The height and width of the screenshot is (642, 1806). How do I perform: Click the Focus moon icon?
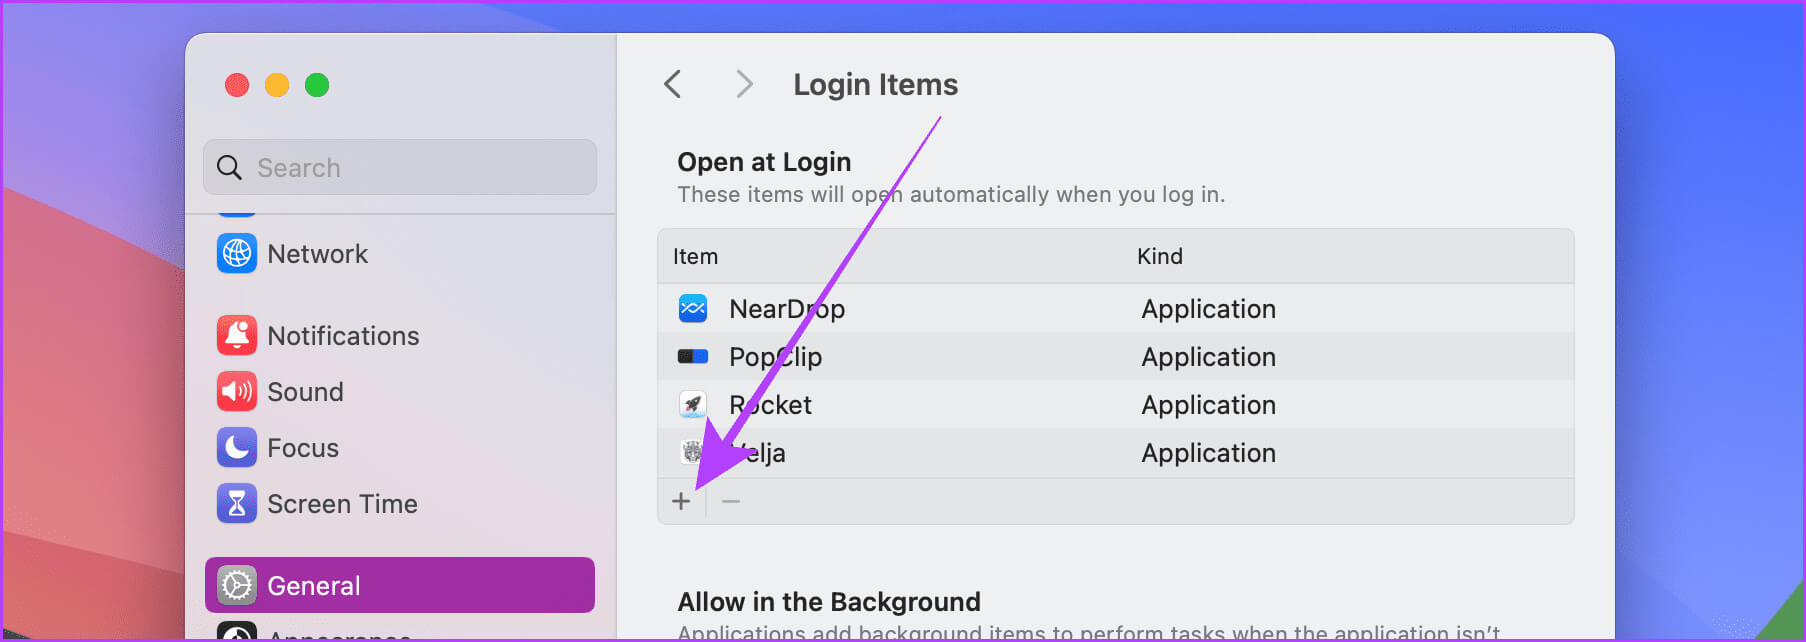[237, 448]
